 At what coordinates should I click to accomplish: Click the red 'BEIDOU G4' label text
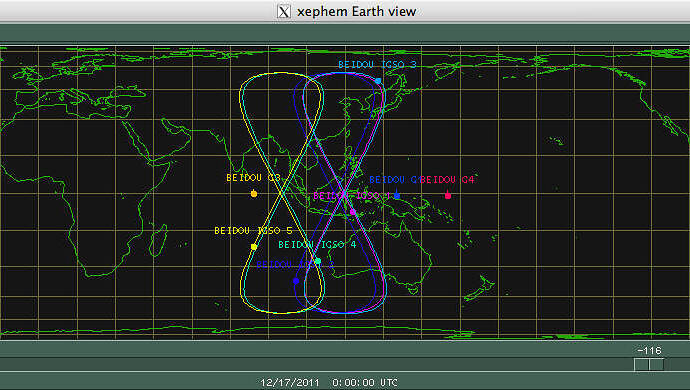(448, 180)
